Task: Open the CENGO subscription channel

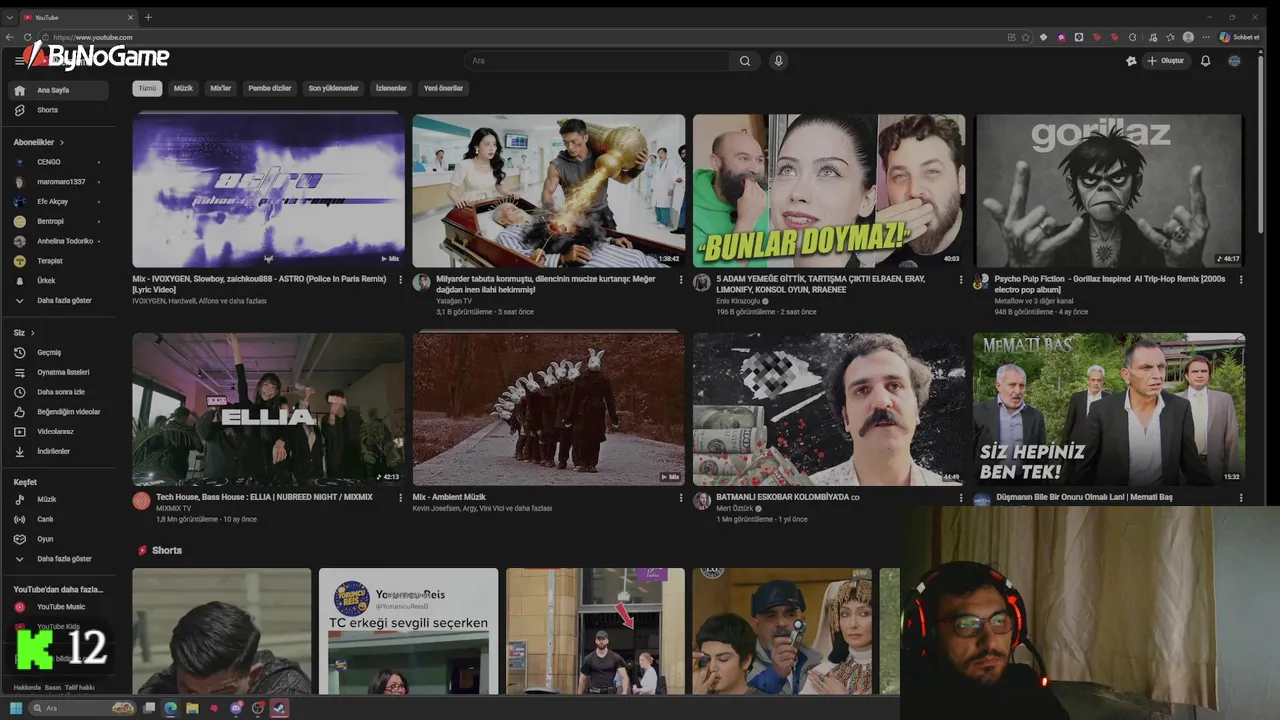Action: [x=57, y=162]
